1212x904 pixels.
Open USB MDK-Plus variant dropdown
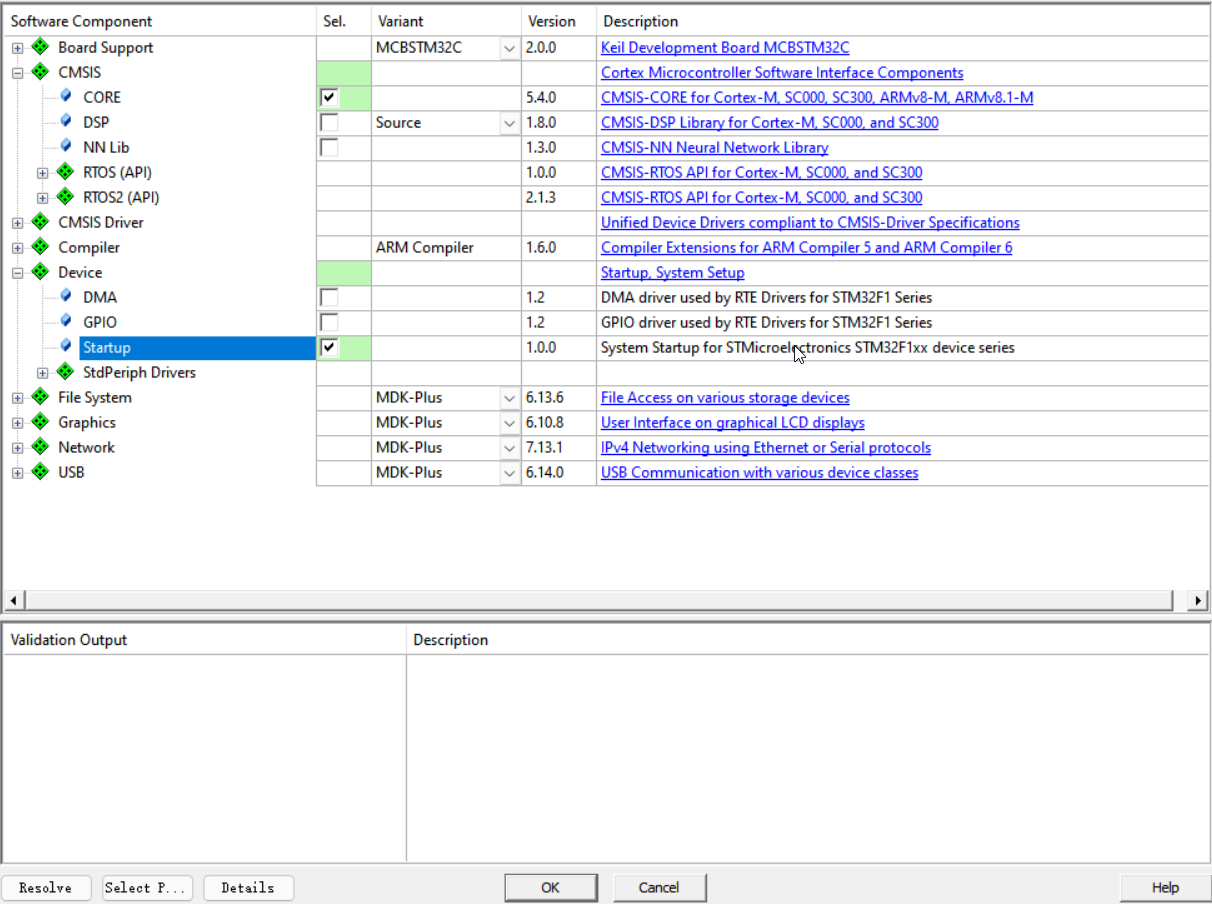coord(510,473)
